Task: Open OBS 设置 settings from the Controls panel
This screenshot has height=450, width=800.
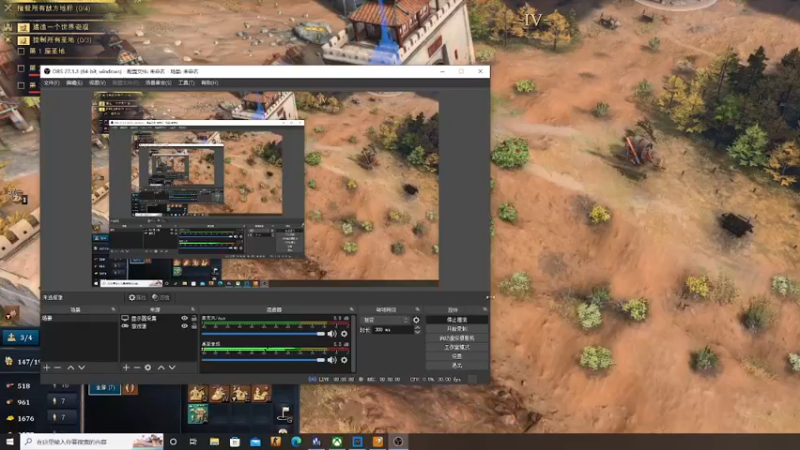Action: click(457, 357)
